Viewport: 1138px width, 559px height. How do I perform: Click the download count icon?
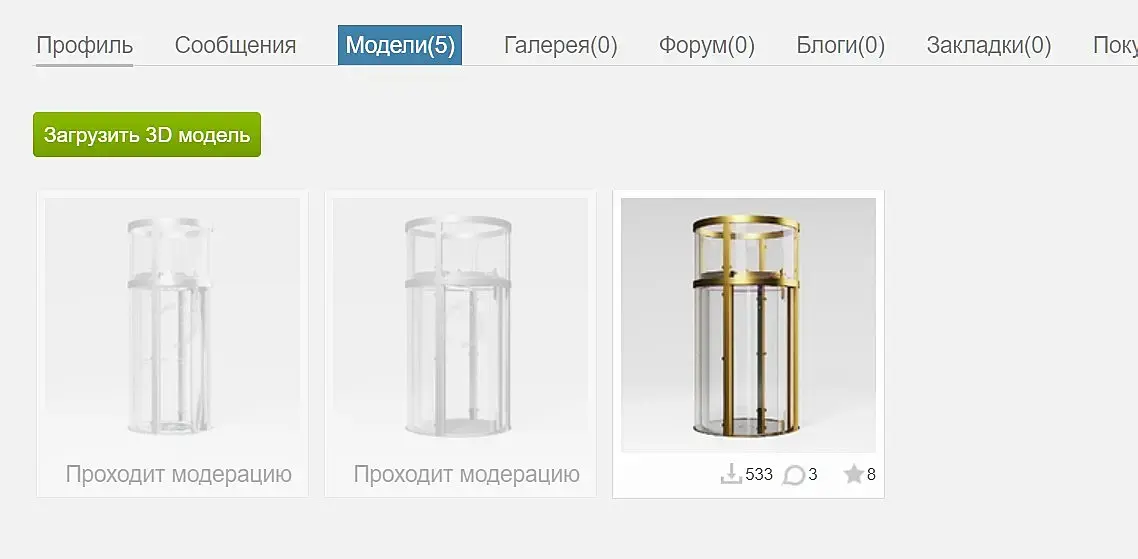[731, 475]
